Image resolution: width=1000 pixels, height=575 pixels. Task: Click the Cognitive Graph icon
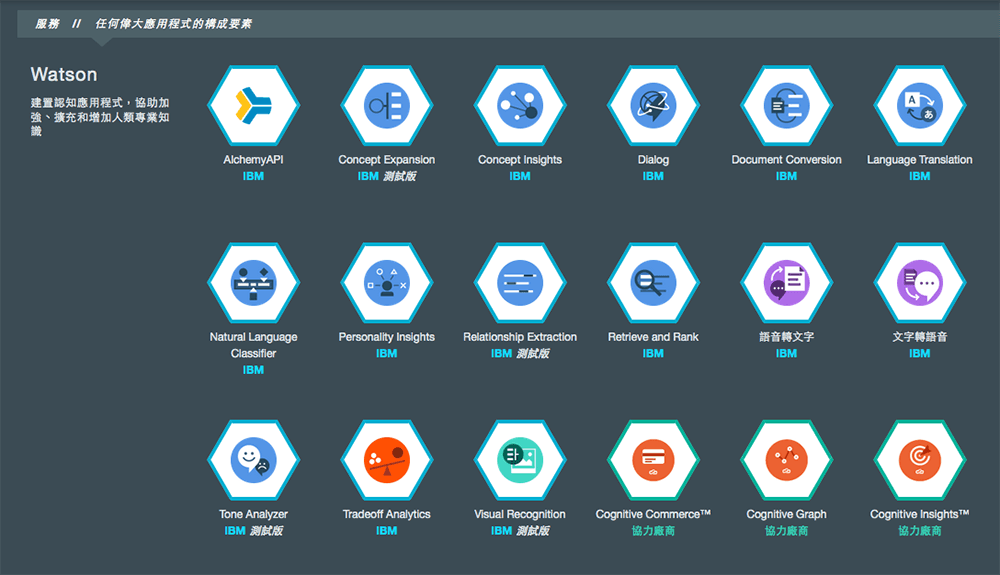coord(786,460)
